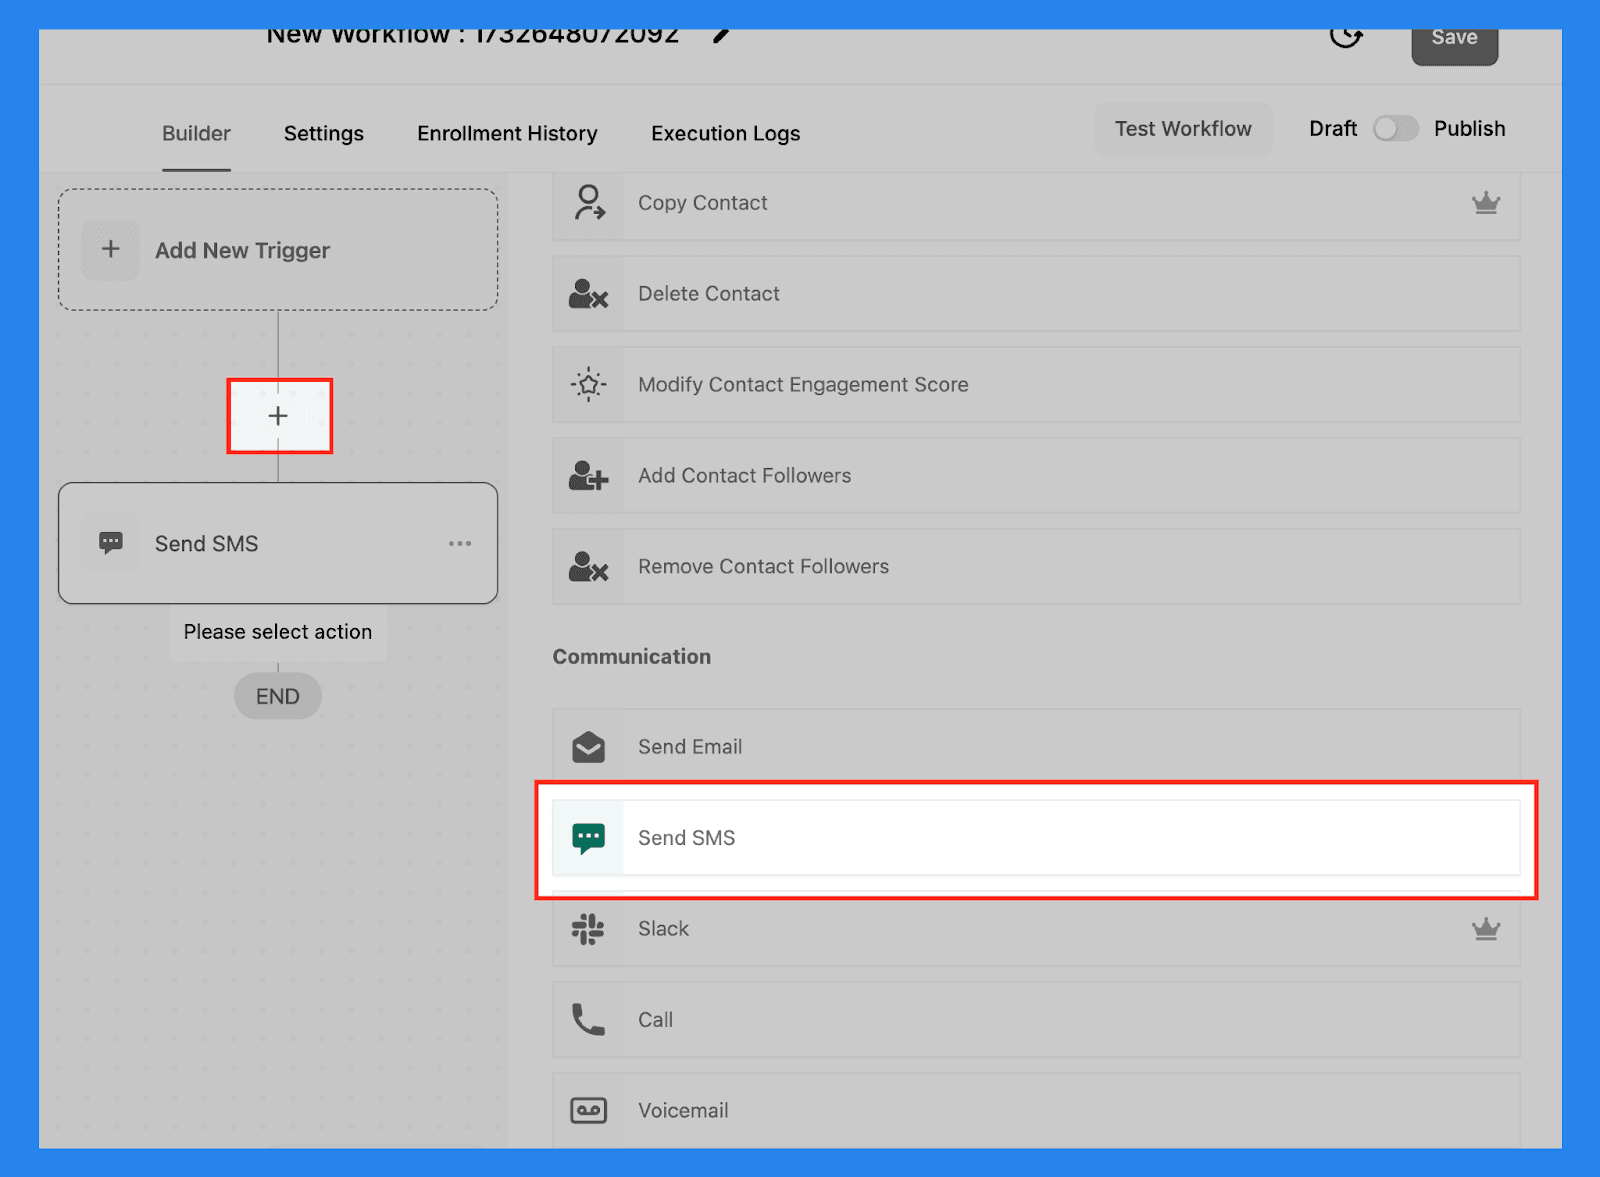The width and height of the screenshot is (1600, 1177).
Task: Choose Modify Contact Engagement Score action
Action: [x=1036, y=385]
